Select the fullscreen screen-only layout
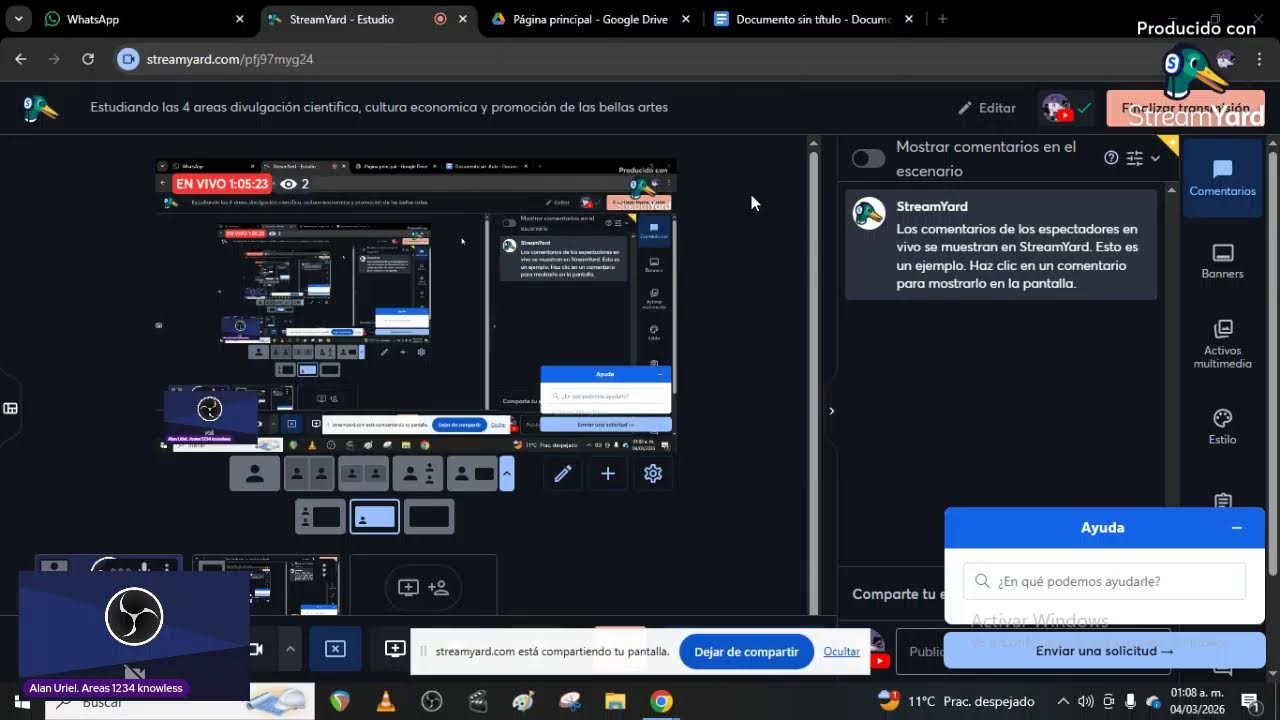This screenshot has height=720, width=1280. pos(428,517)
